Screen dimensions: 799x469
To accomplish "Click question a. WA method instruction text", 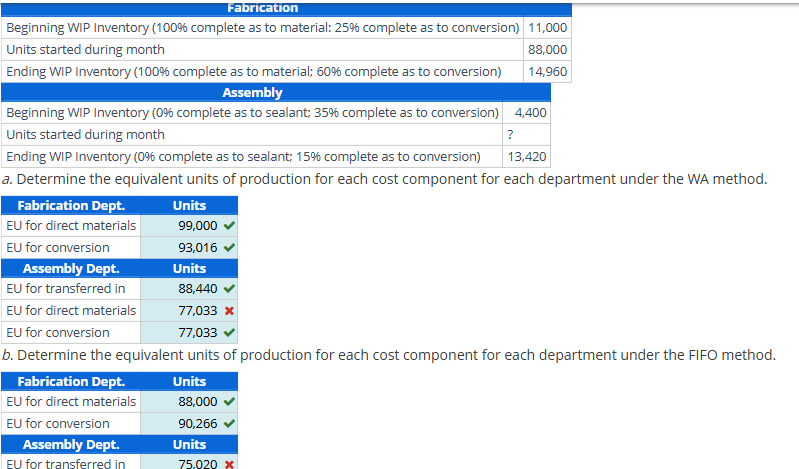I will click(385, 179).
